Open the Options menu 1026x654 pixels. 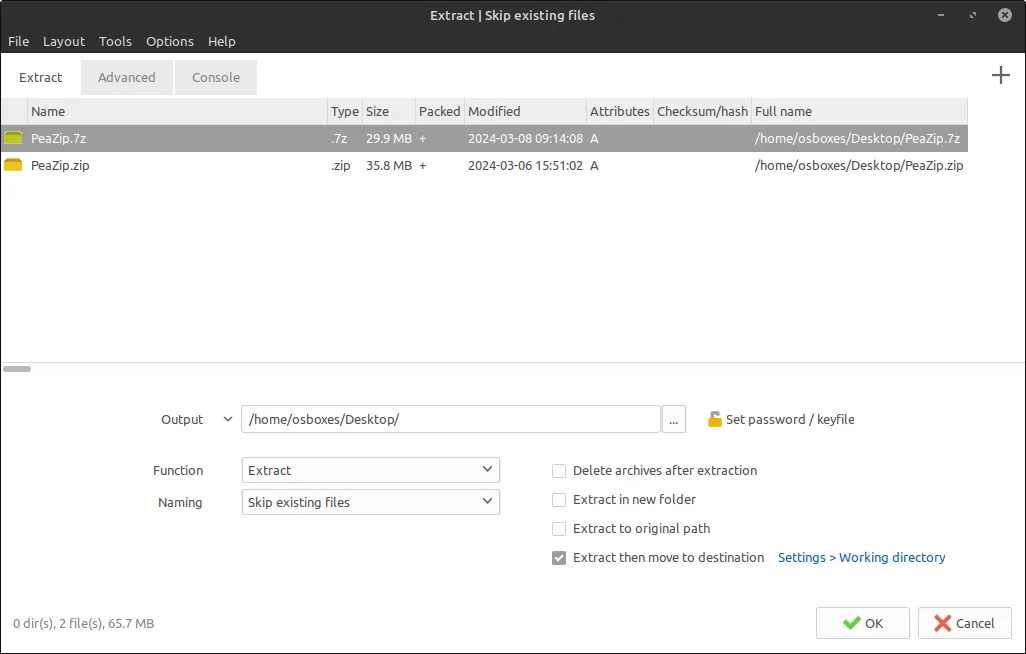pyautogui.click(x=169, y=41)
